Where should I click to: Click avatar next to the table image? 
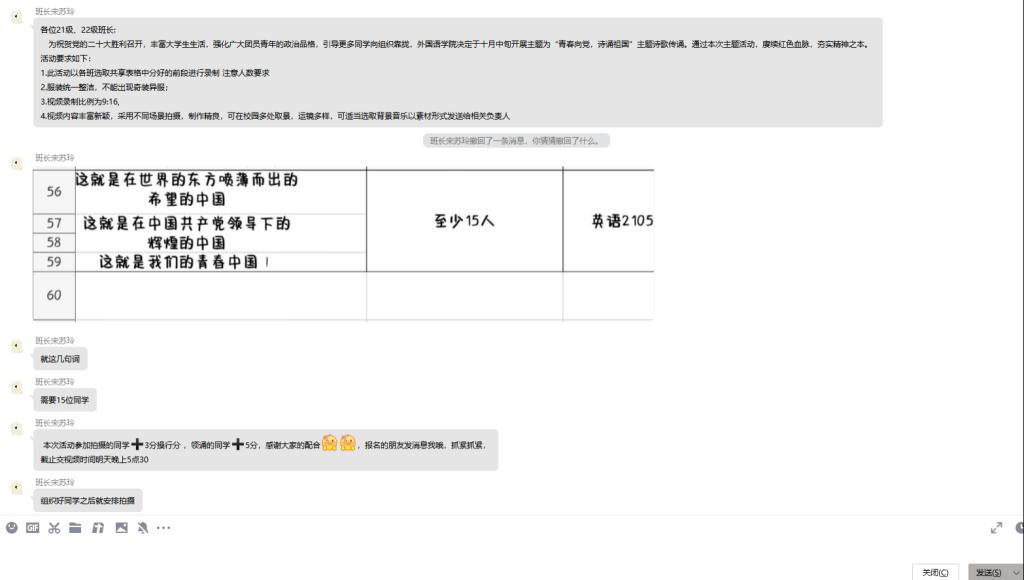[x=17, y=164]
